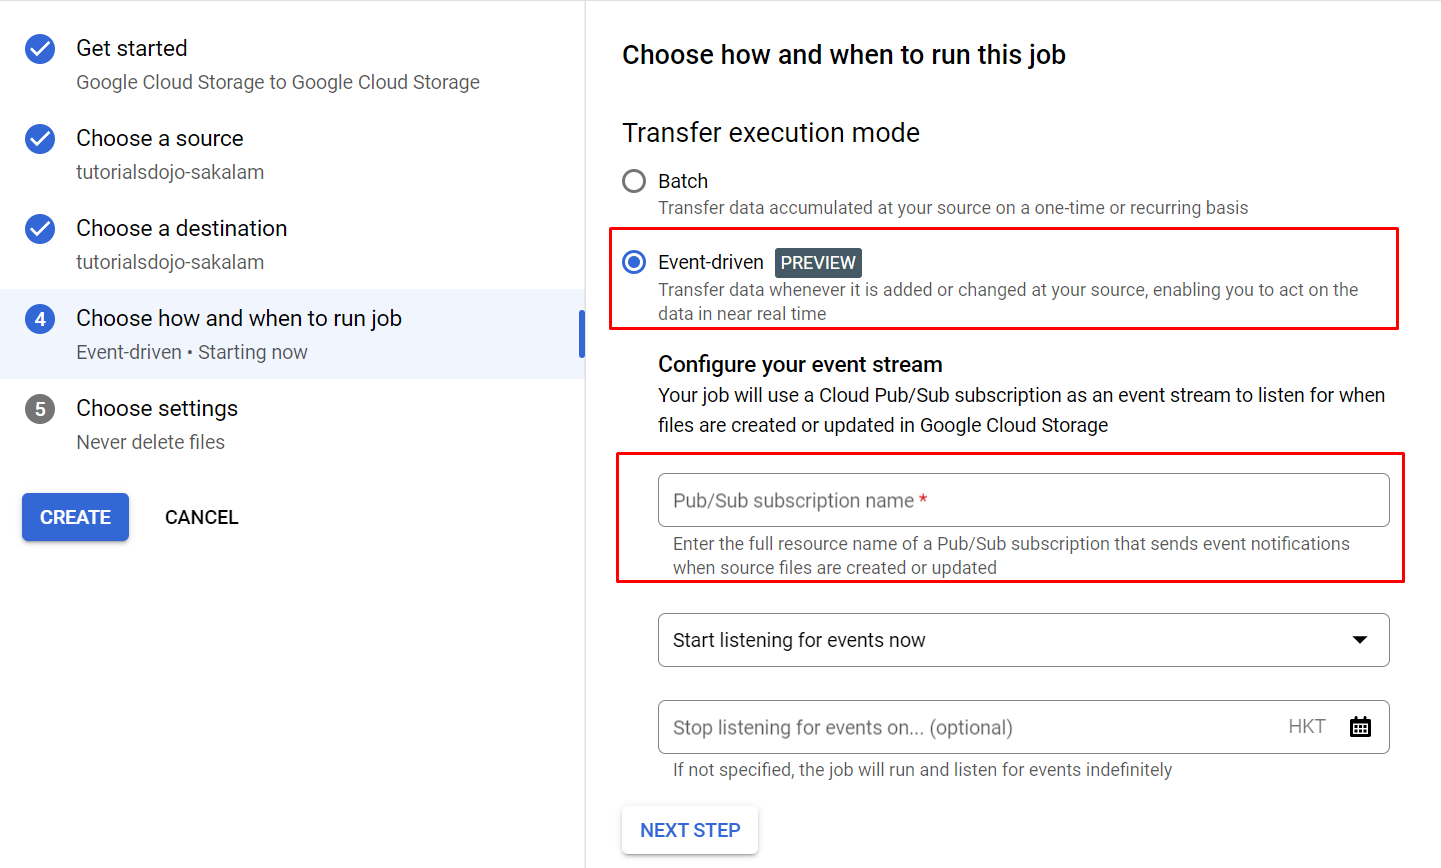Click the dropdown arrow for listening start
Viewport: 1441px width, 868px height.
[1360, 640]
